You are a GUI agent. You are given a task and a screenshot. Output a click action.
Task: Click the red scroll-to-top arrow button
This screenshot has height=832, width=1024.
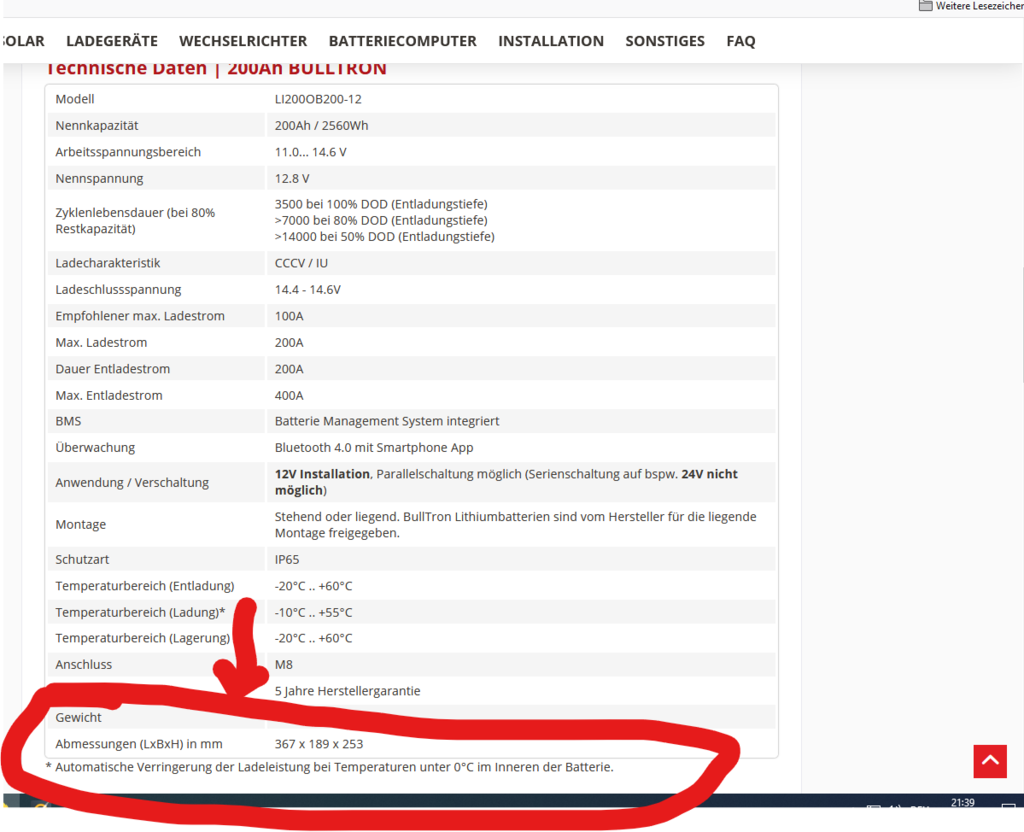[990, 761]
